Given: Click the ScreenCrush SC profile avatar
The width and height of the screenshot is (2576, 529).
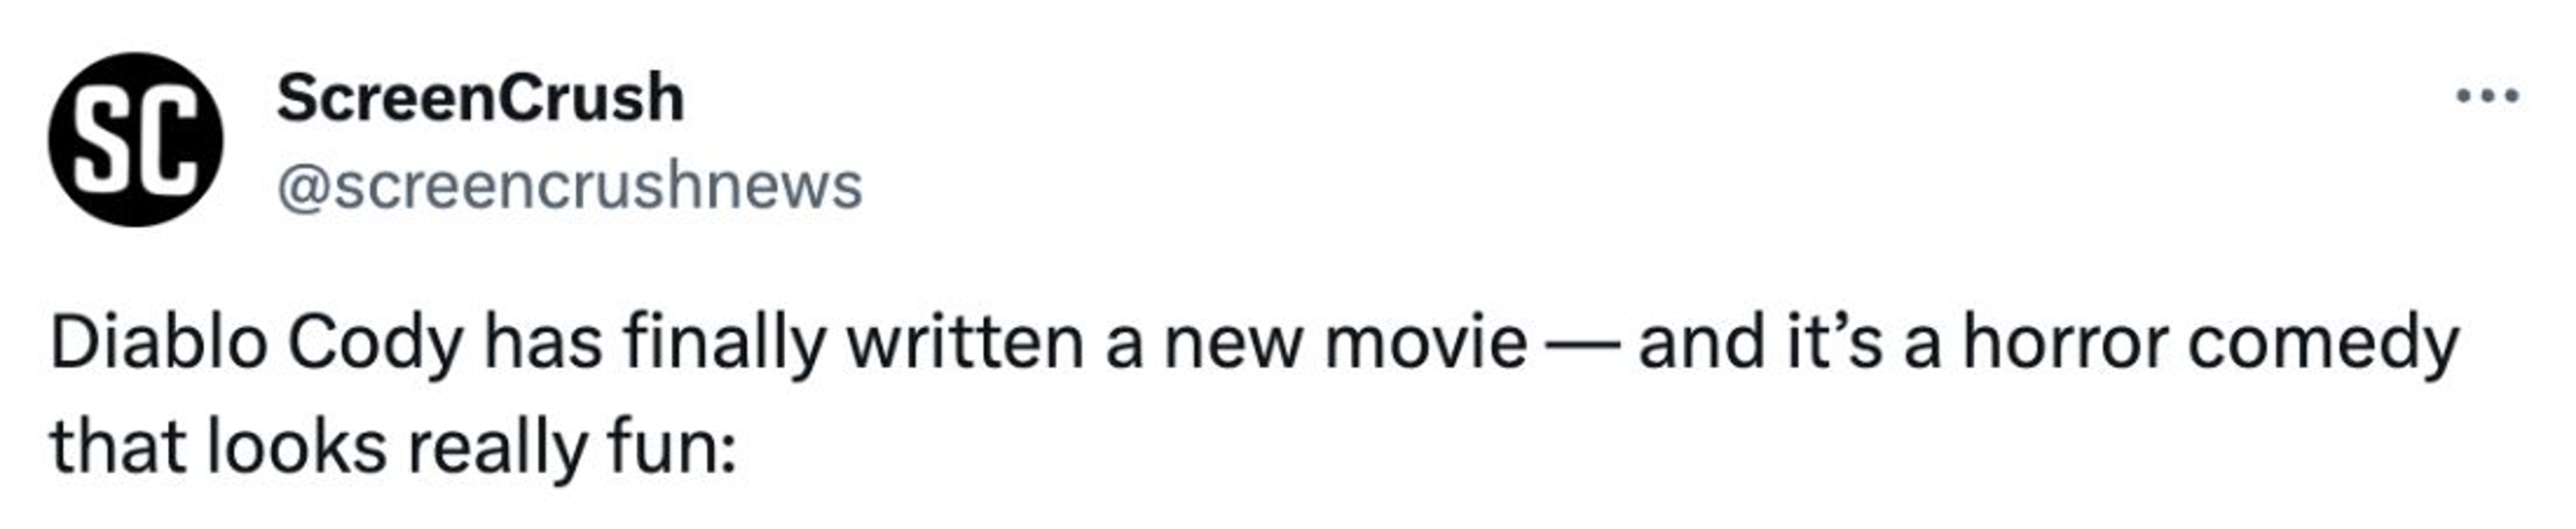Looking at the screenshot, I should pos(136,140).
